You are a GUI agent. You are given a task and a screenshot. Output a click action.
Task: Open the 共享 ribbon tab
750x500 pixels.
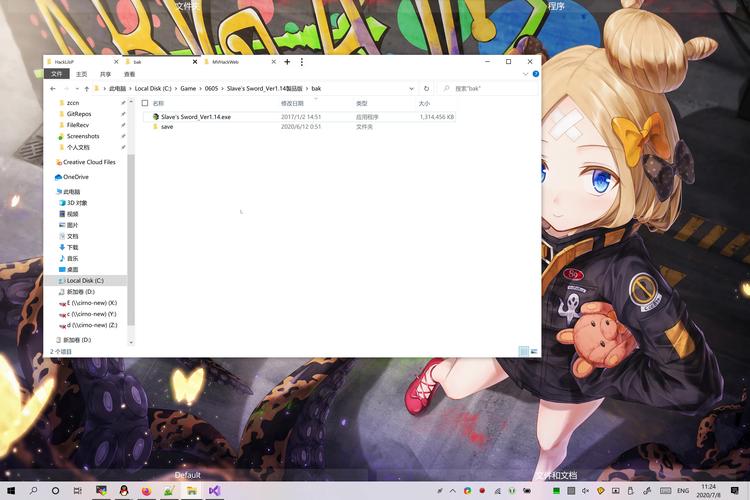click(105, 74)
